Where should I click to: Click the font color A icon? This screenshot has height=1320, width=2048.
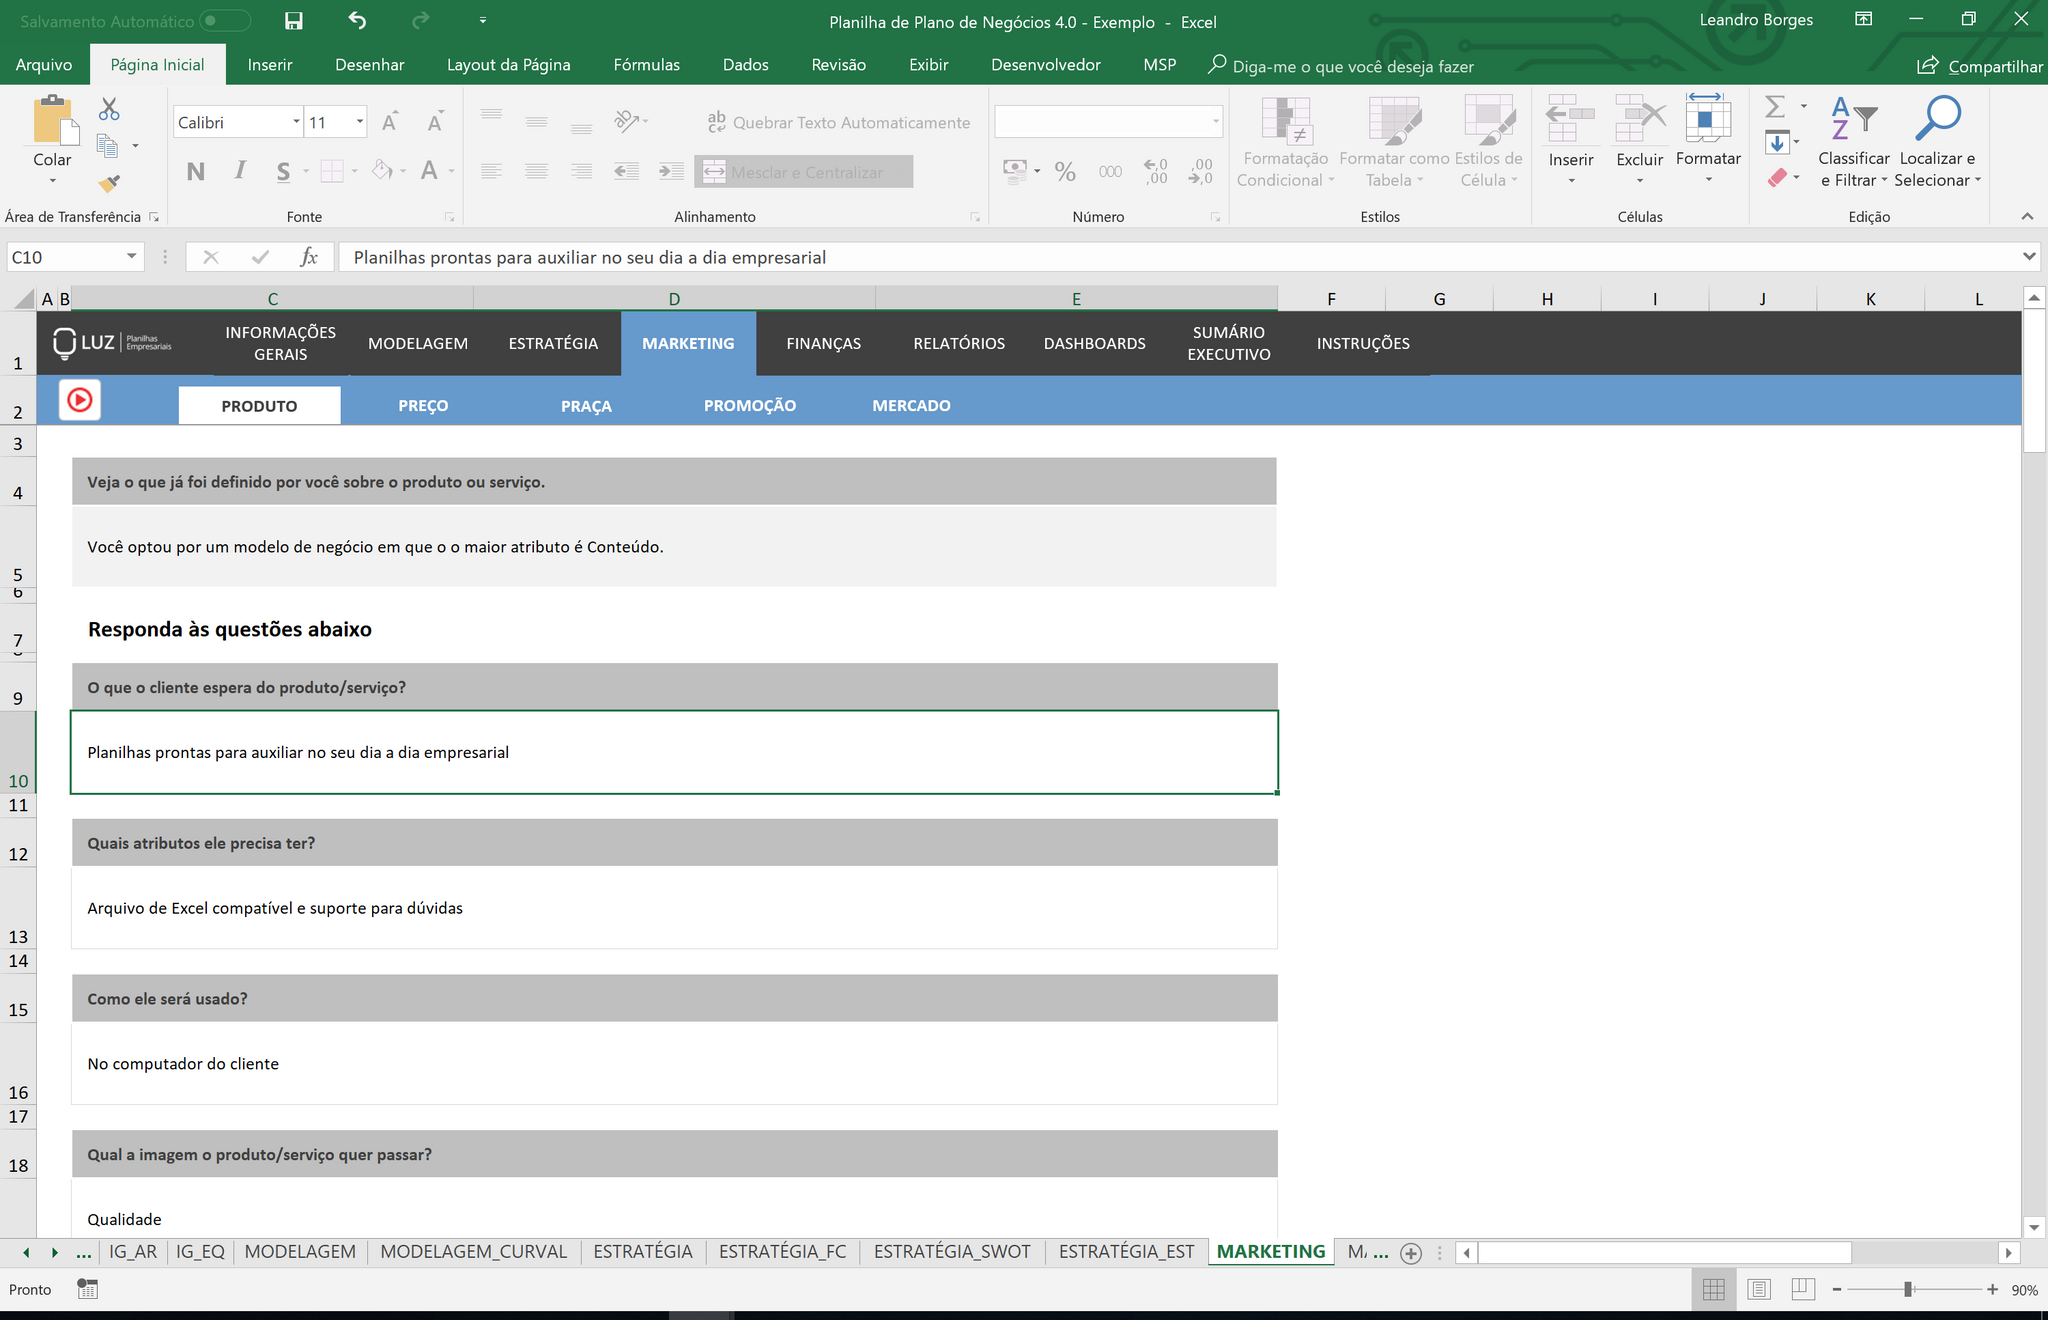click(x=429, y=171)
